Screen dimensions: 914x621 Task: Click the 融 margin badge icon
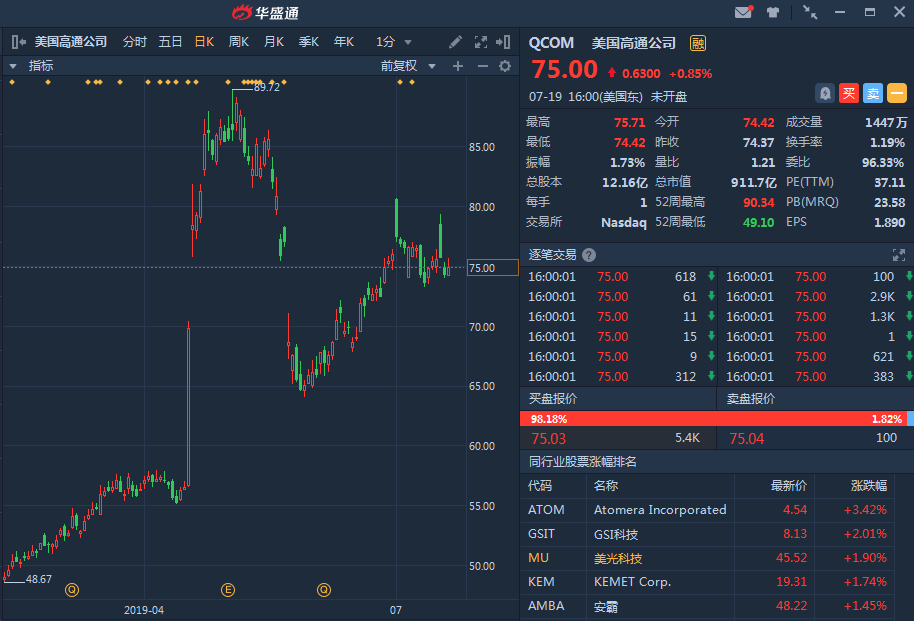(x=698, y=43)
